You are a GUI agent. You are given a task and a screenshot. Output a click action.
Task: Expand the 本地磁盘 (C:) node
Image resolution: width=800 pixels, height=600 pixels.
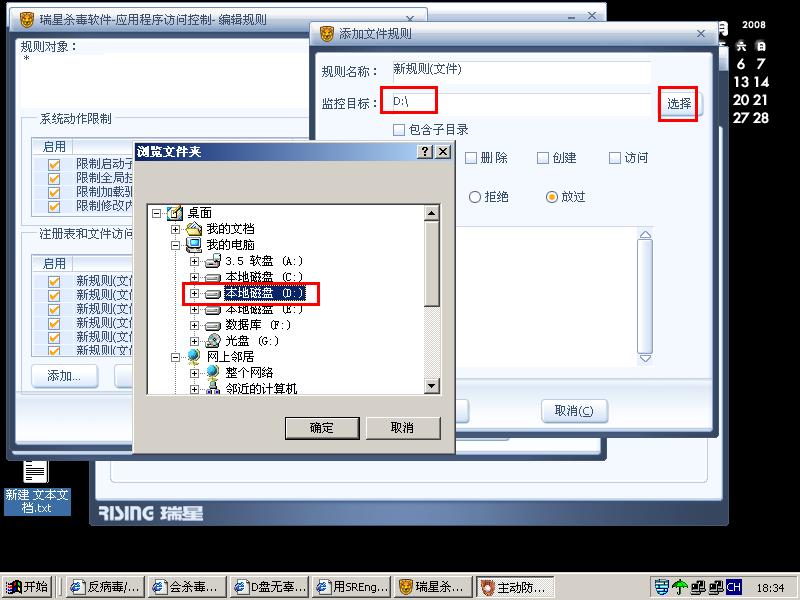(x=194, y=278)
